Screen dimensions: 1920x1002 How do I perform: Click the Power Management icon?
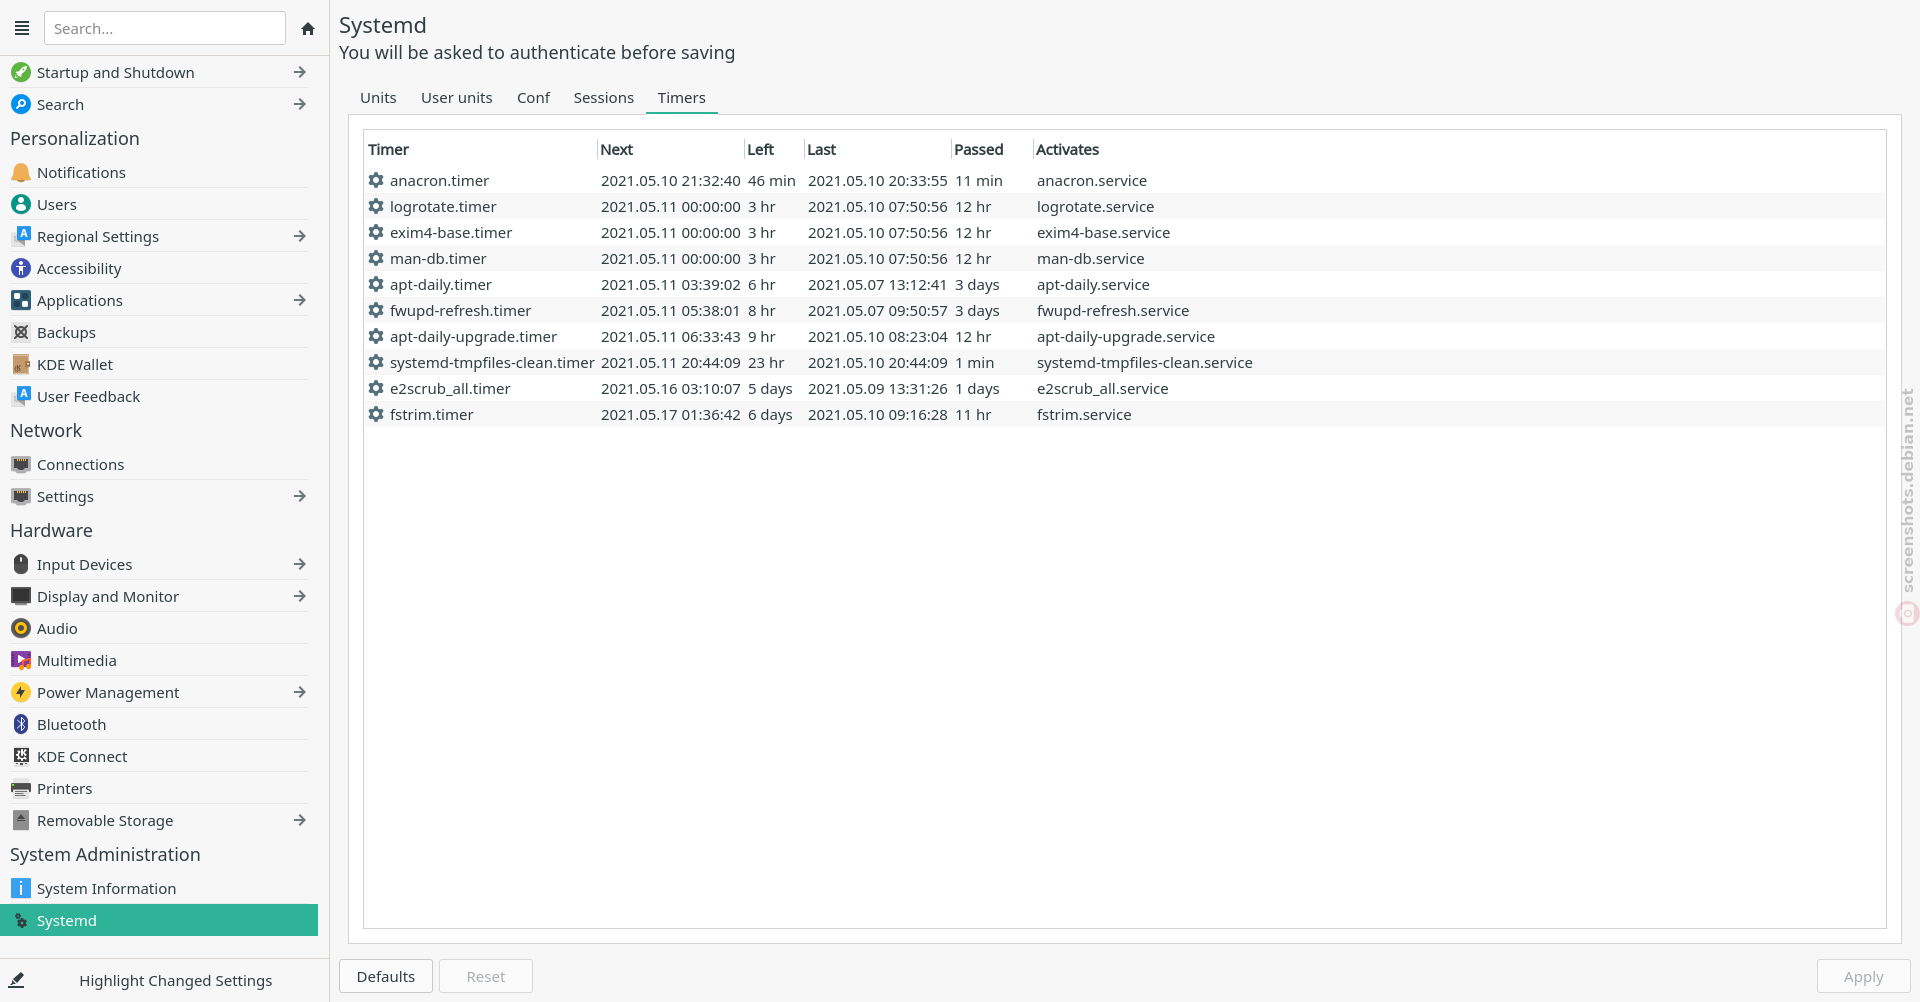(x=21, y=692)
